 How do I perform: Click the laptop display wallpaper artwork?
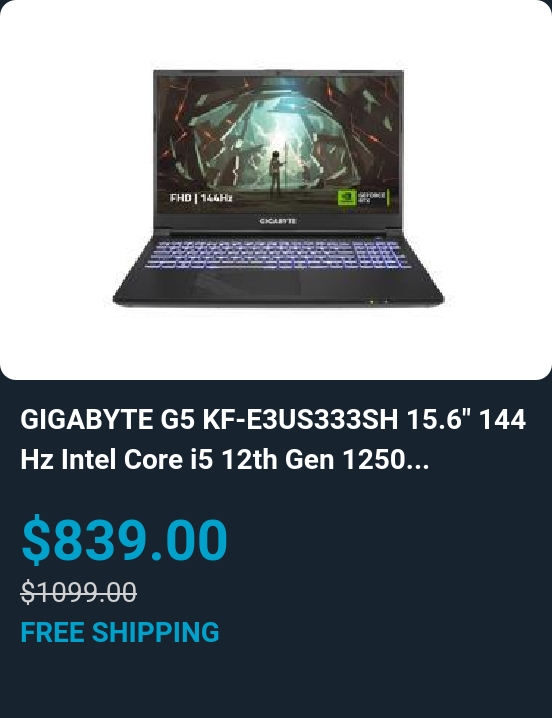click(x=278, y=144)
